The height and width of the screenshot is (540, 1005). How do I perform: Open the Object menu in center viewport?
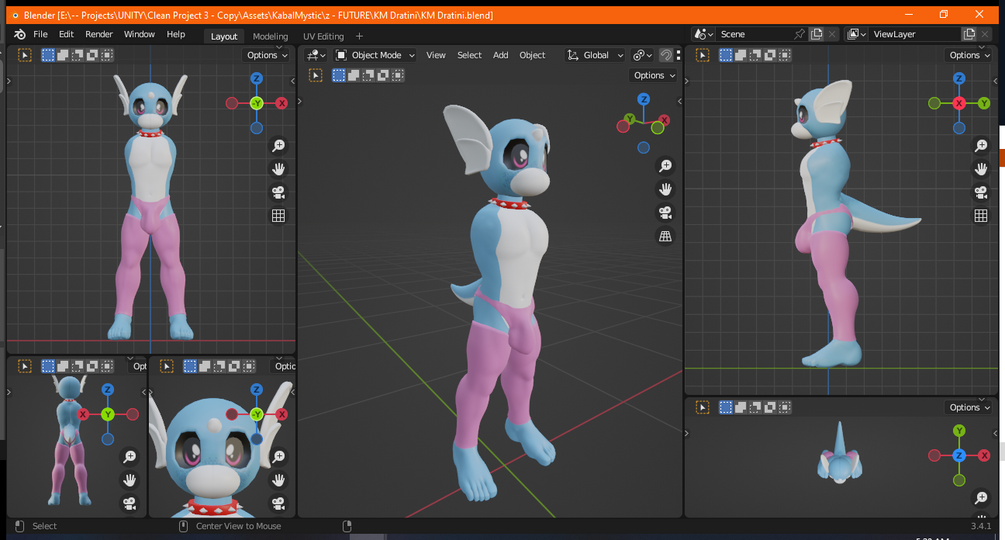[532, 55]
